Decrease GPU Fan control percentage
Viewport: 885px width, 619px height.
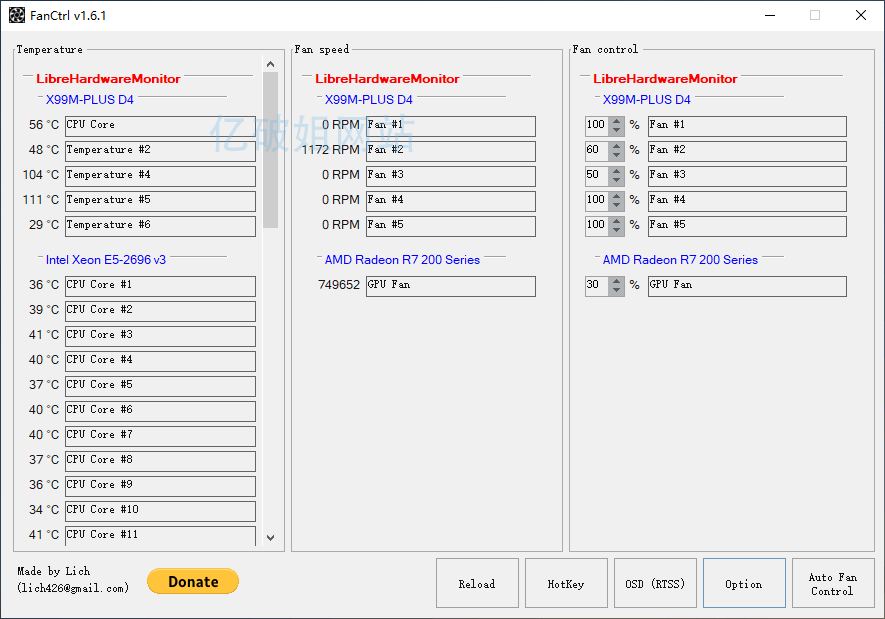(x=617, y=291)
